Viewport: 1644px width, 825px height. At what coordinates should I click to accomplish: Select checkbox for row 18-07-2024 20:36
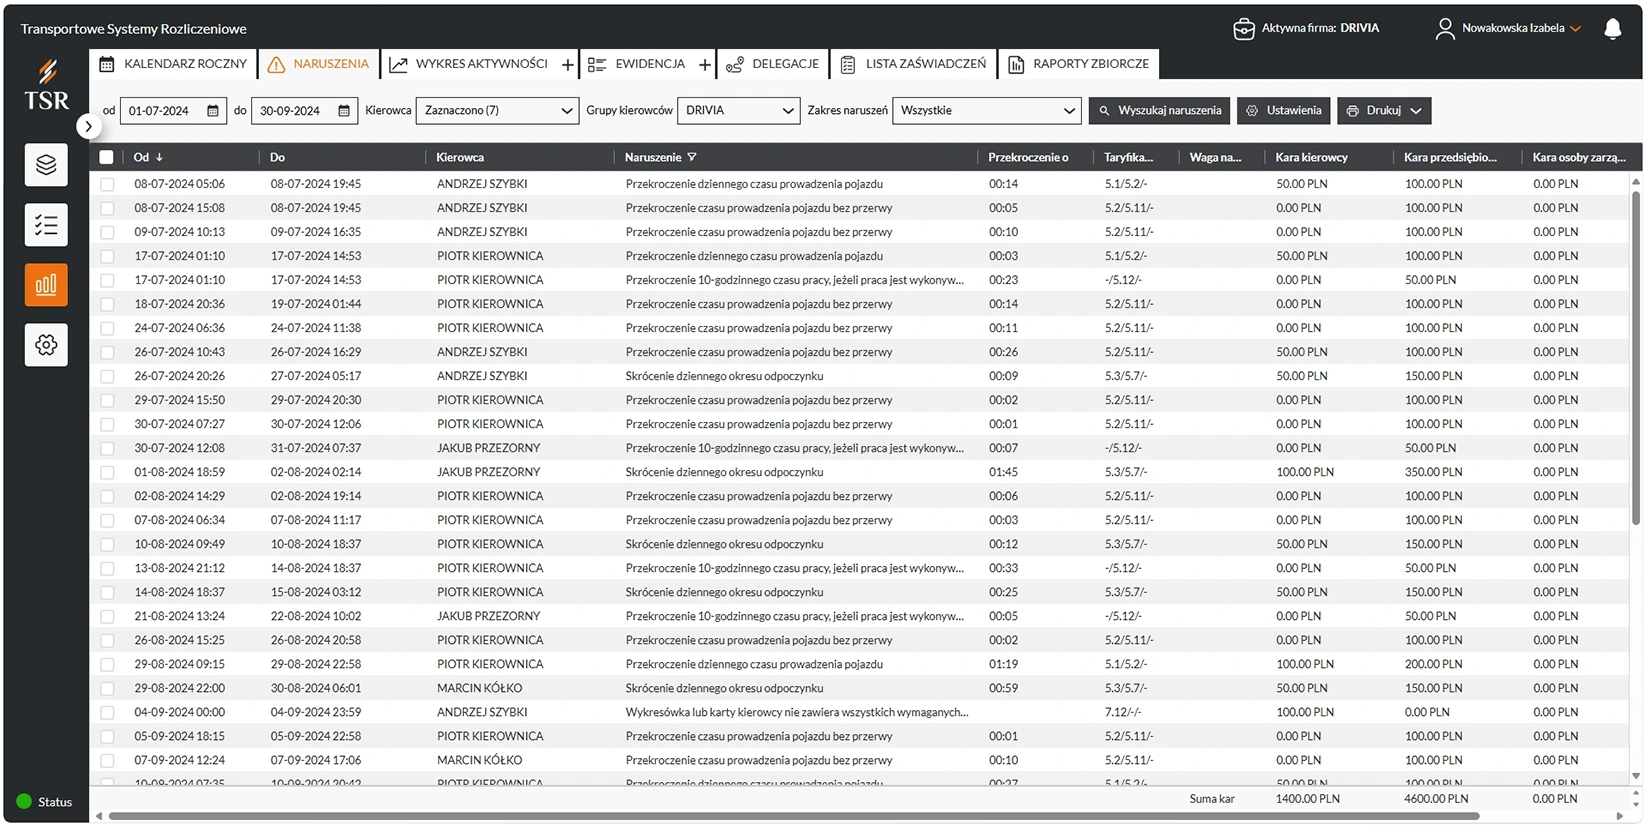107,304
